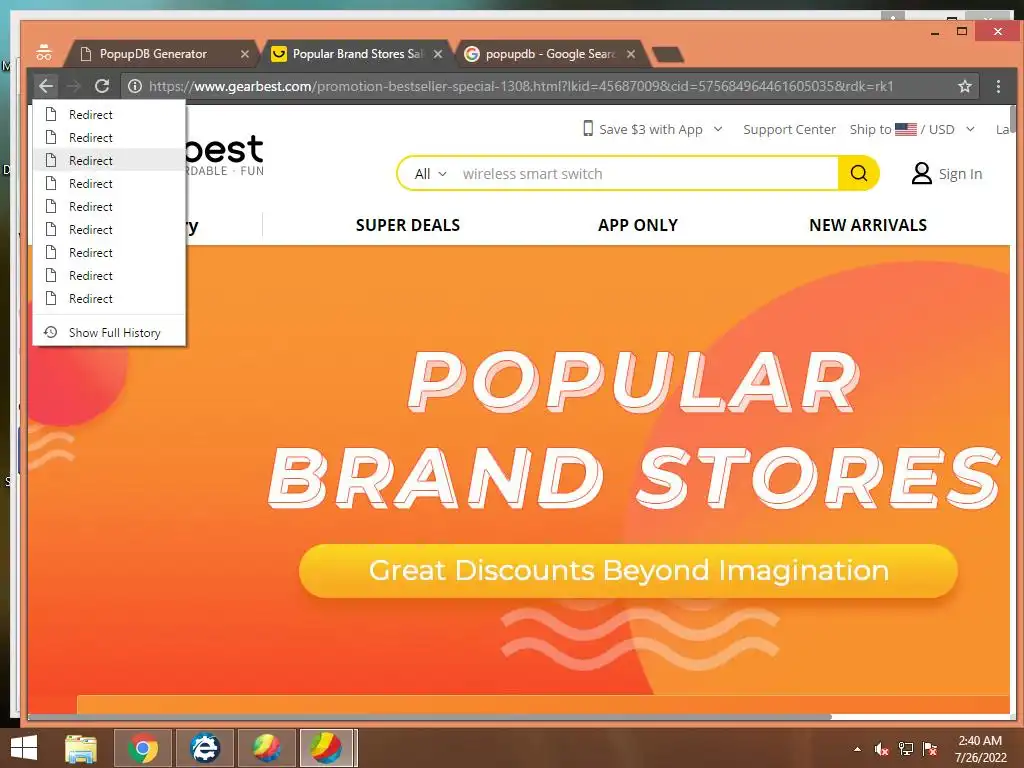1024x768 pixels.
Task: Open the All categories search dropdown
Action: pyautogui.click(x=430, y=174)
